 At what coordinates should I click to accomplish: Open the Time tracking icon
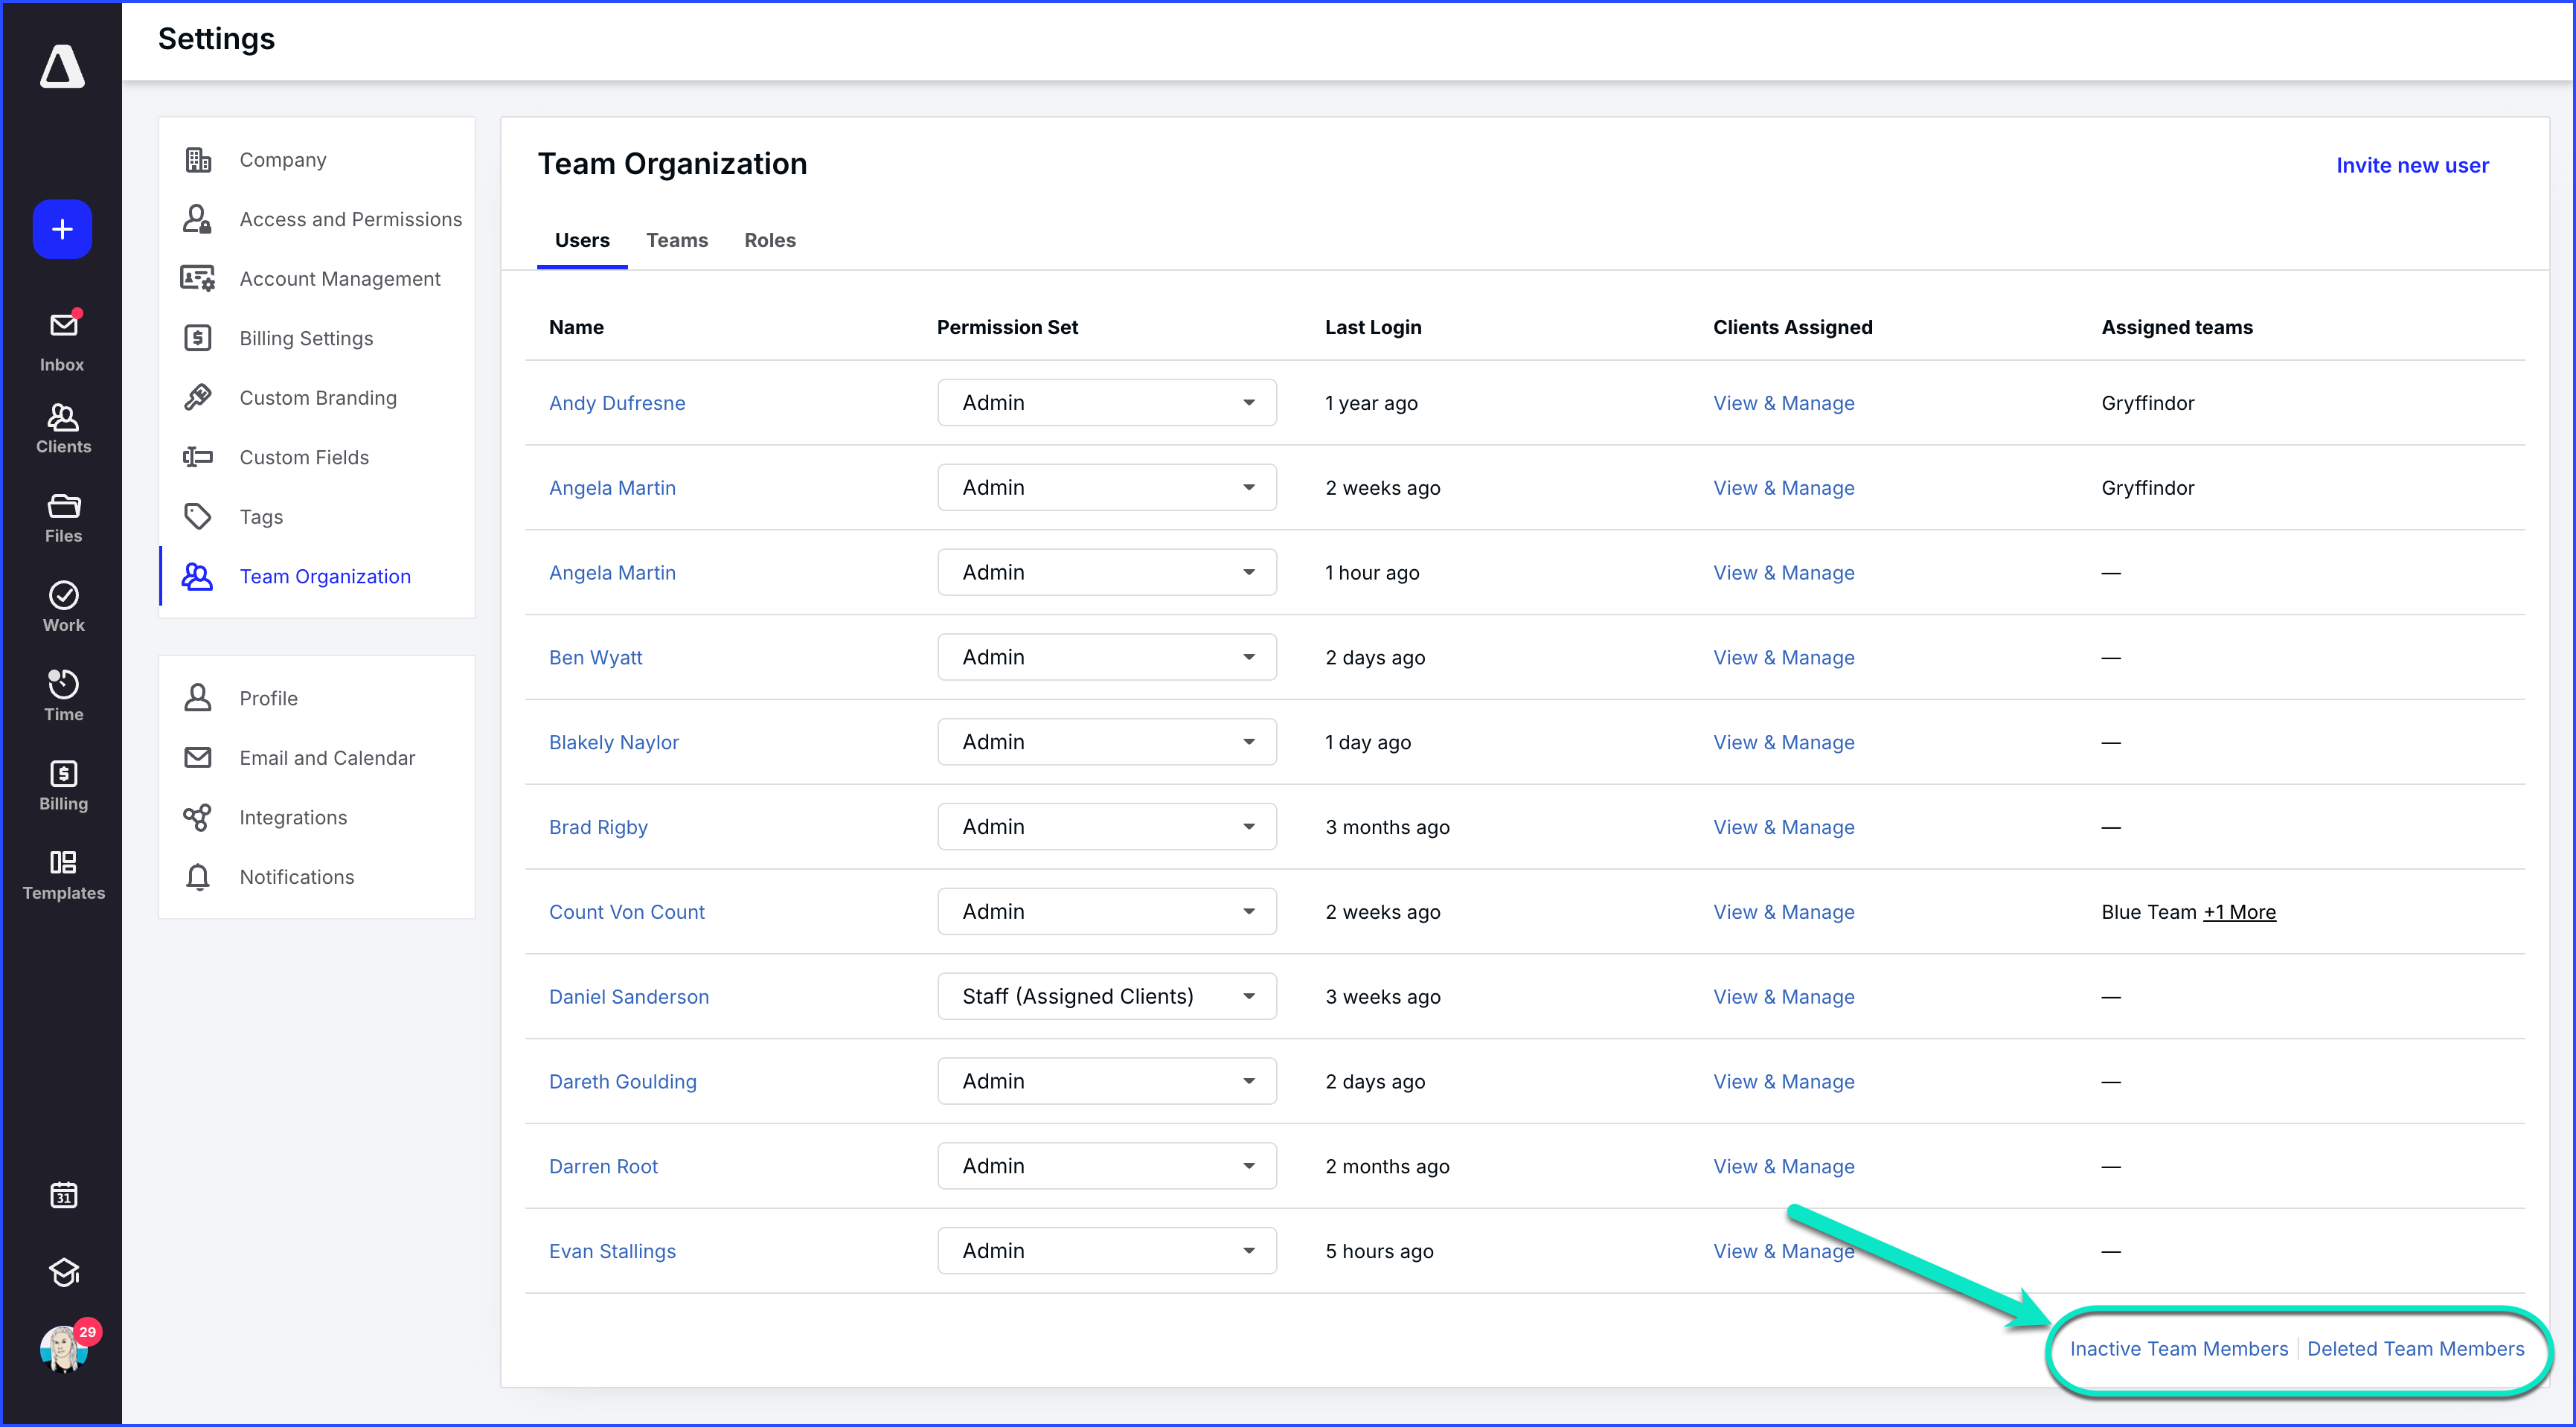point(62,695)
